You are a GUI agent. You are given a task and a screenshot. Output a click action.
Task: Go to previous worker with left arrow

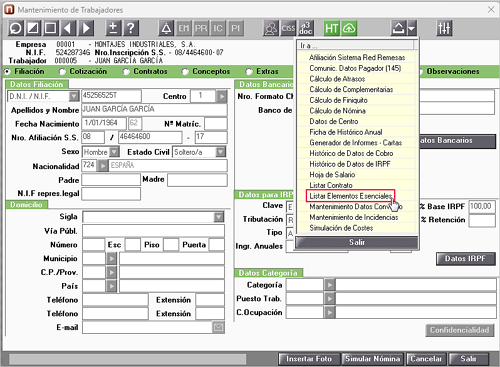[68, 28]
